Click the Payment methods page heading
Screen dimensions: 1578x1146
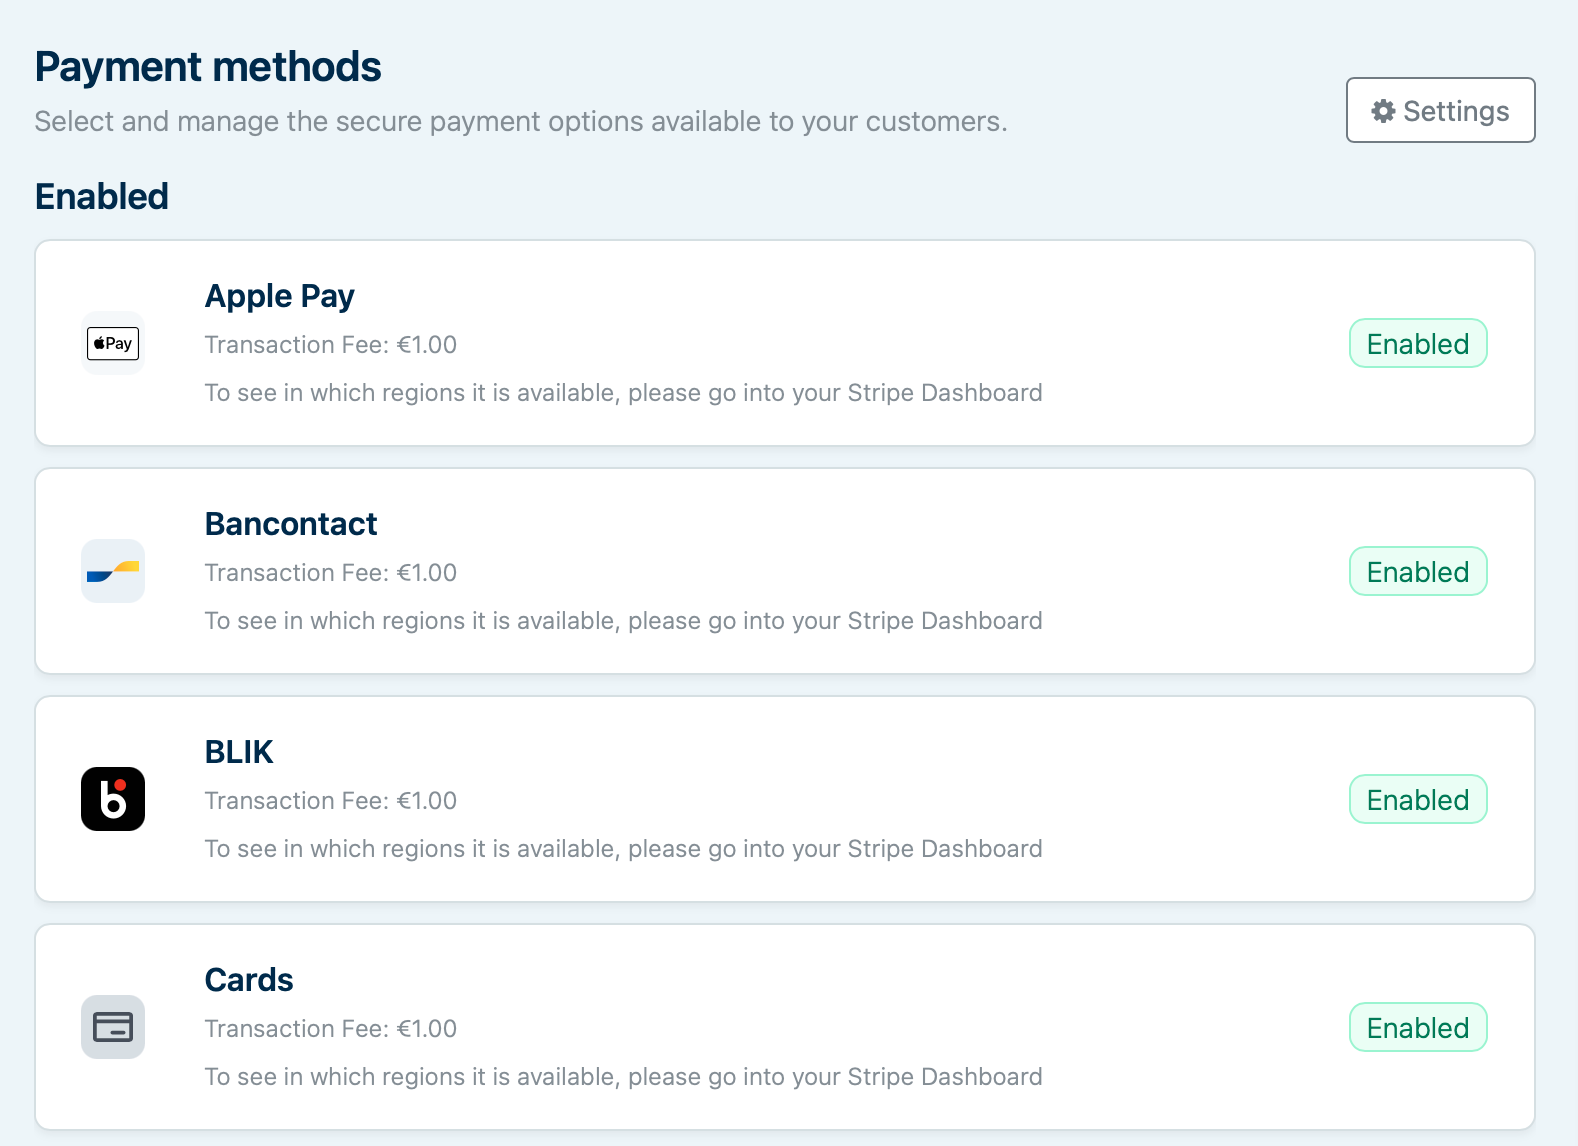pyautogui.click(x=208, y=67)
